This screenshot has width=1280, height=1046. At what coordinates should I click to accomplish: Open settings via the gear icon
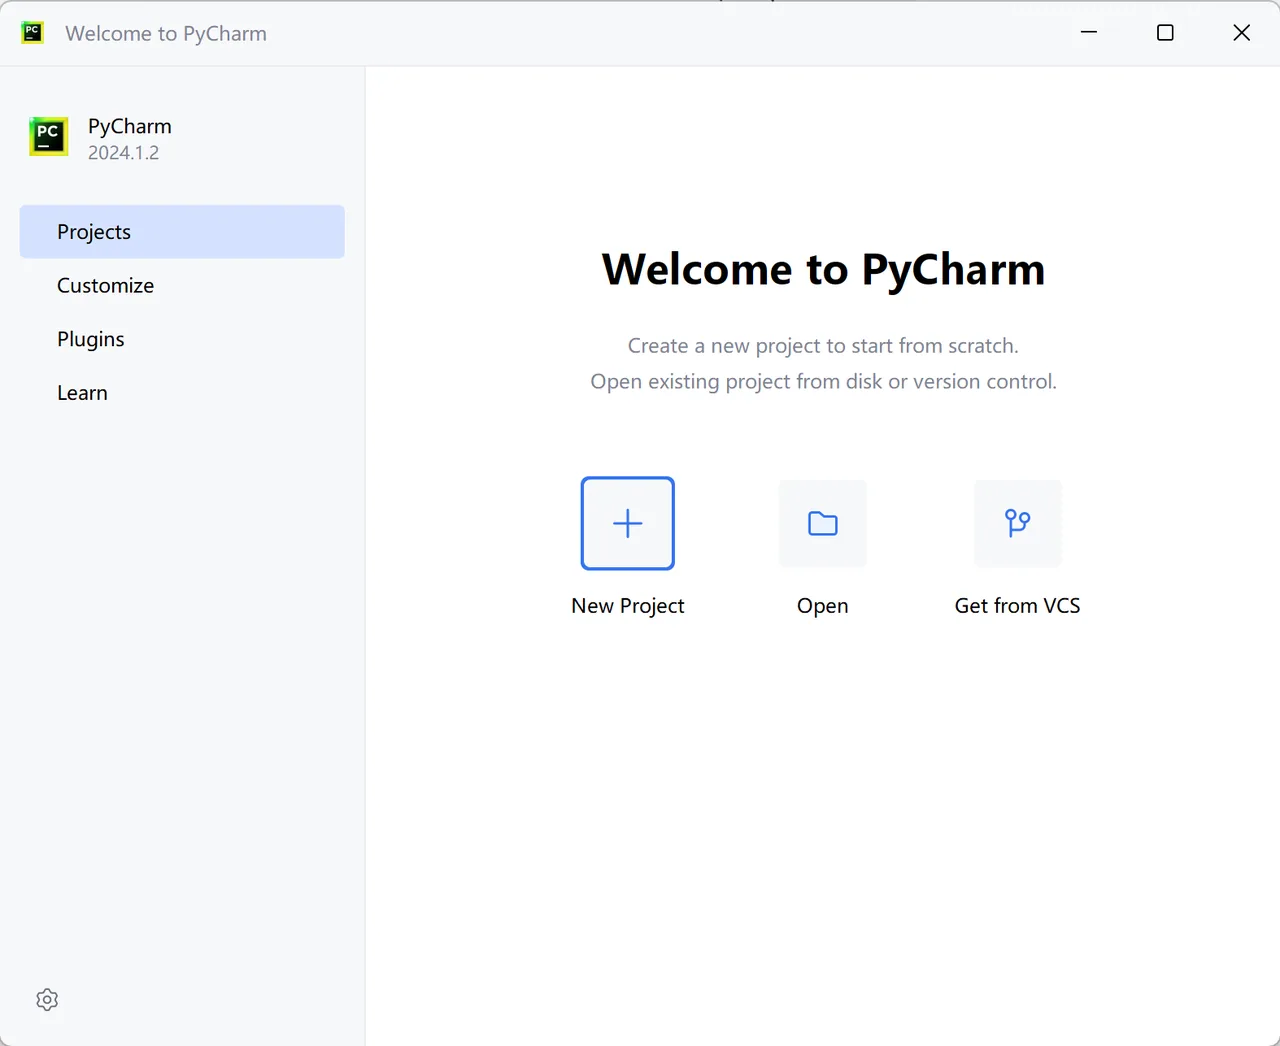47,1000
